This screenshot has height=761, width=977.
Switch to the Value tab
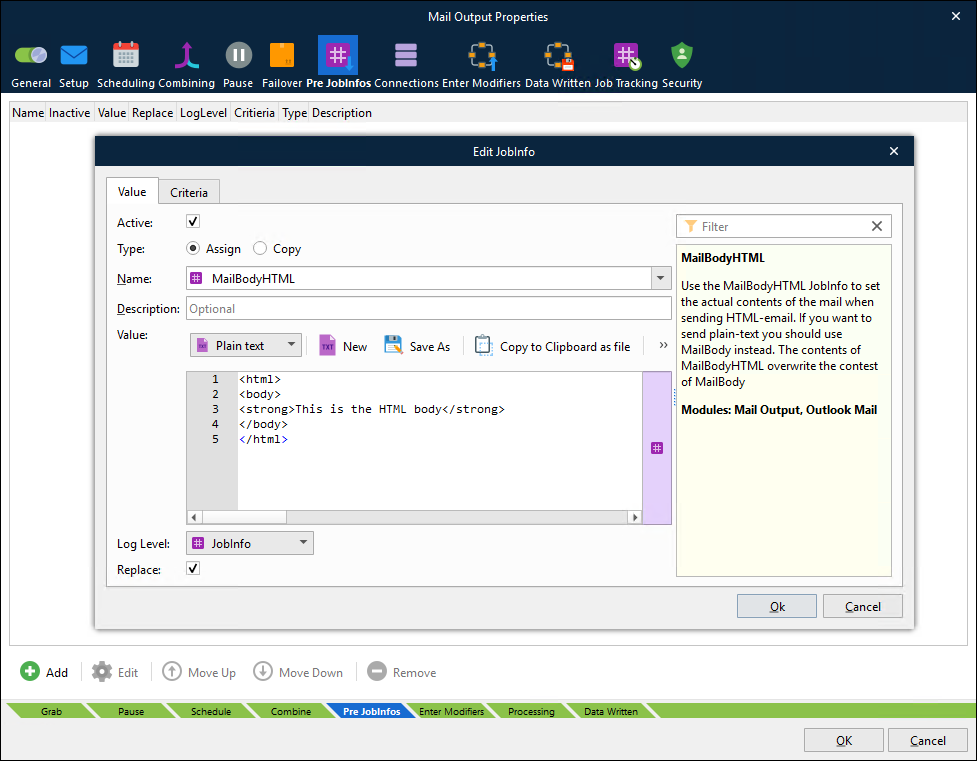coord(132,191)
